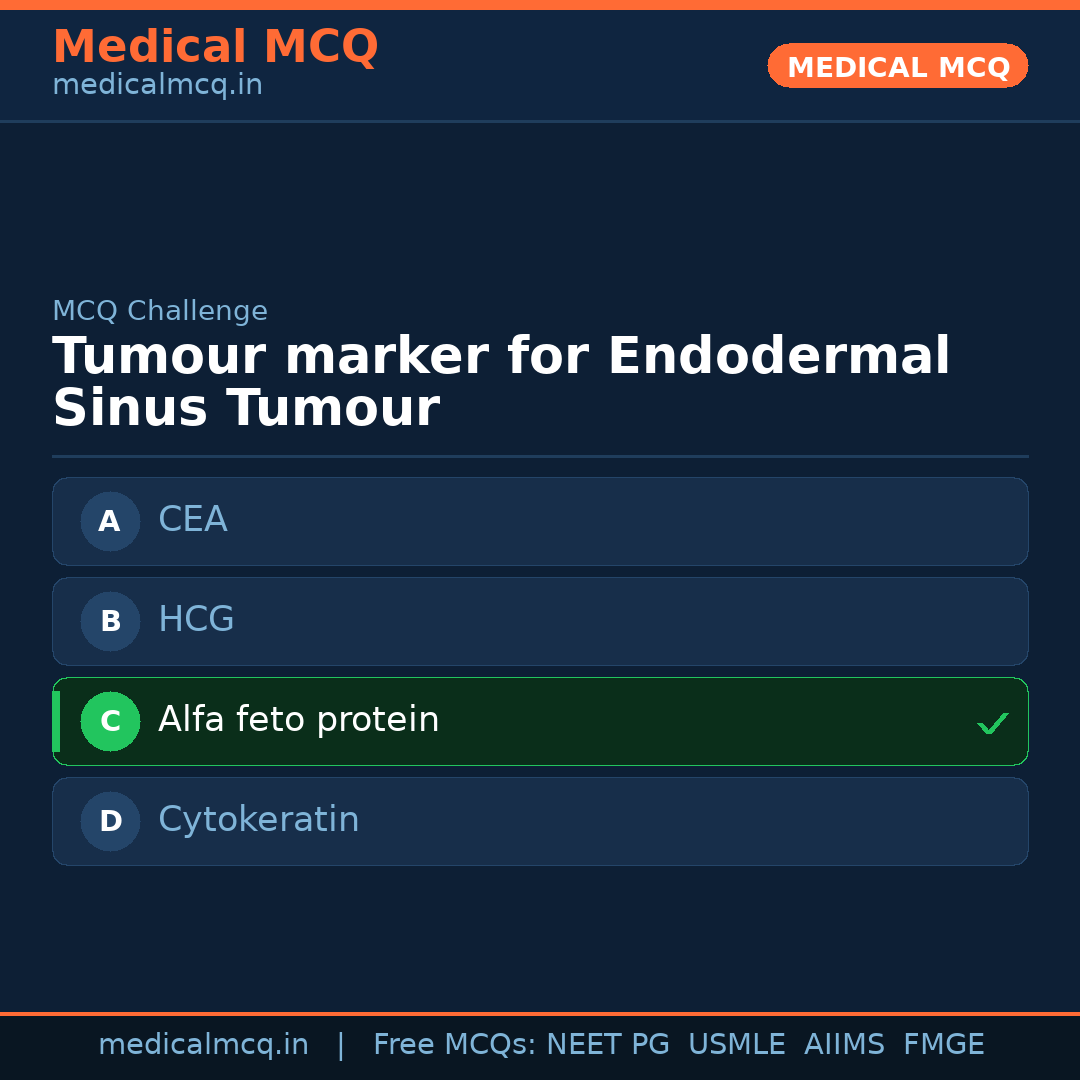Click the orange Medical MCQ title
Viewport: 1080px width, 1080px height.
coord(215,47)
